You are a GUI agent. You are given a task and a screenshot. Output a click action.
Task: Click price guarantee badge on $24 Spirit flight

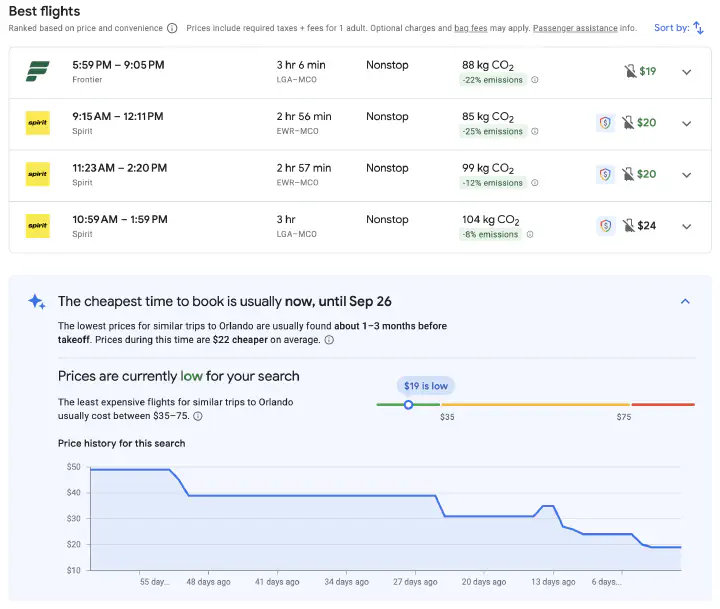click(605, 226)
